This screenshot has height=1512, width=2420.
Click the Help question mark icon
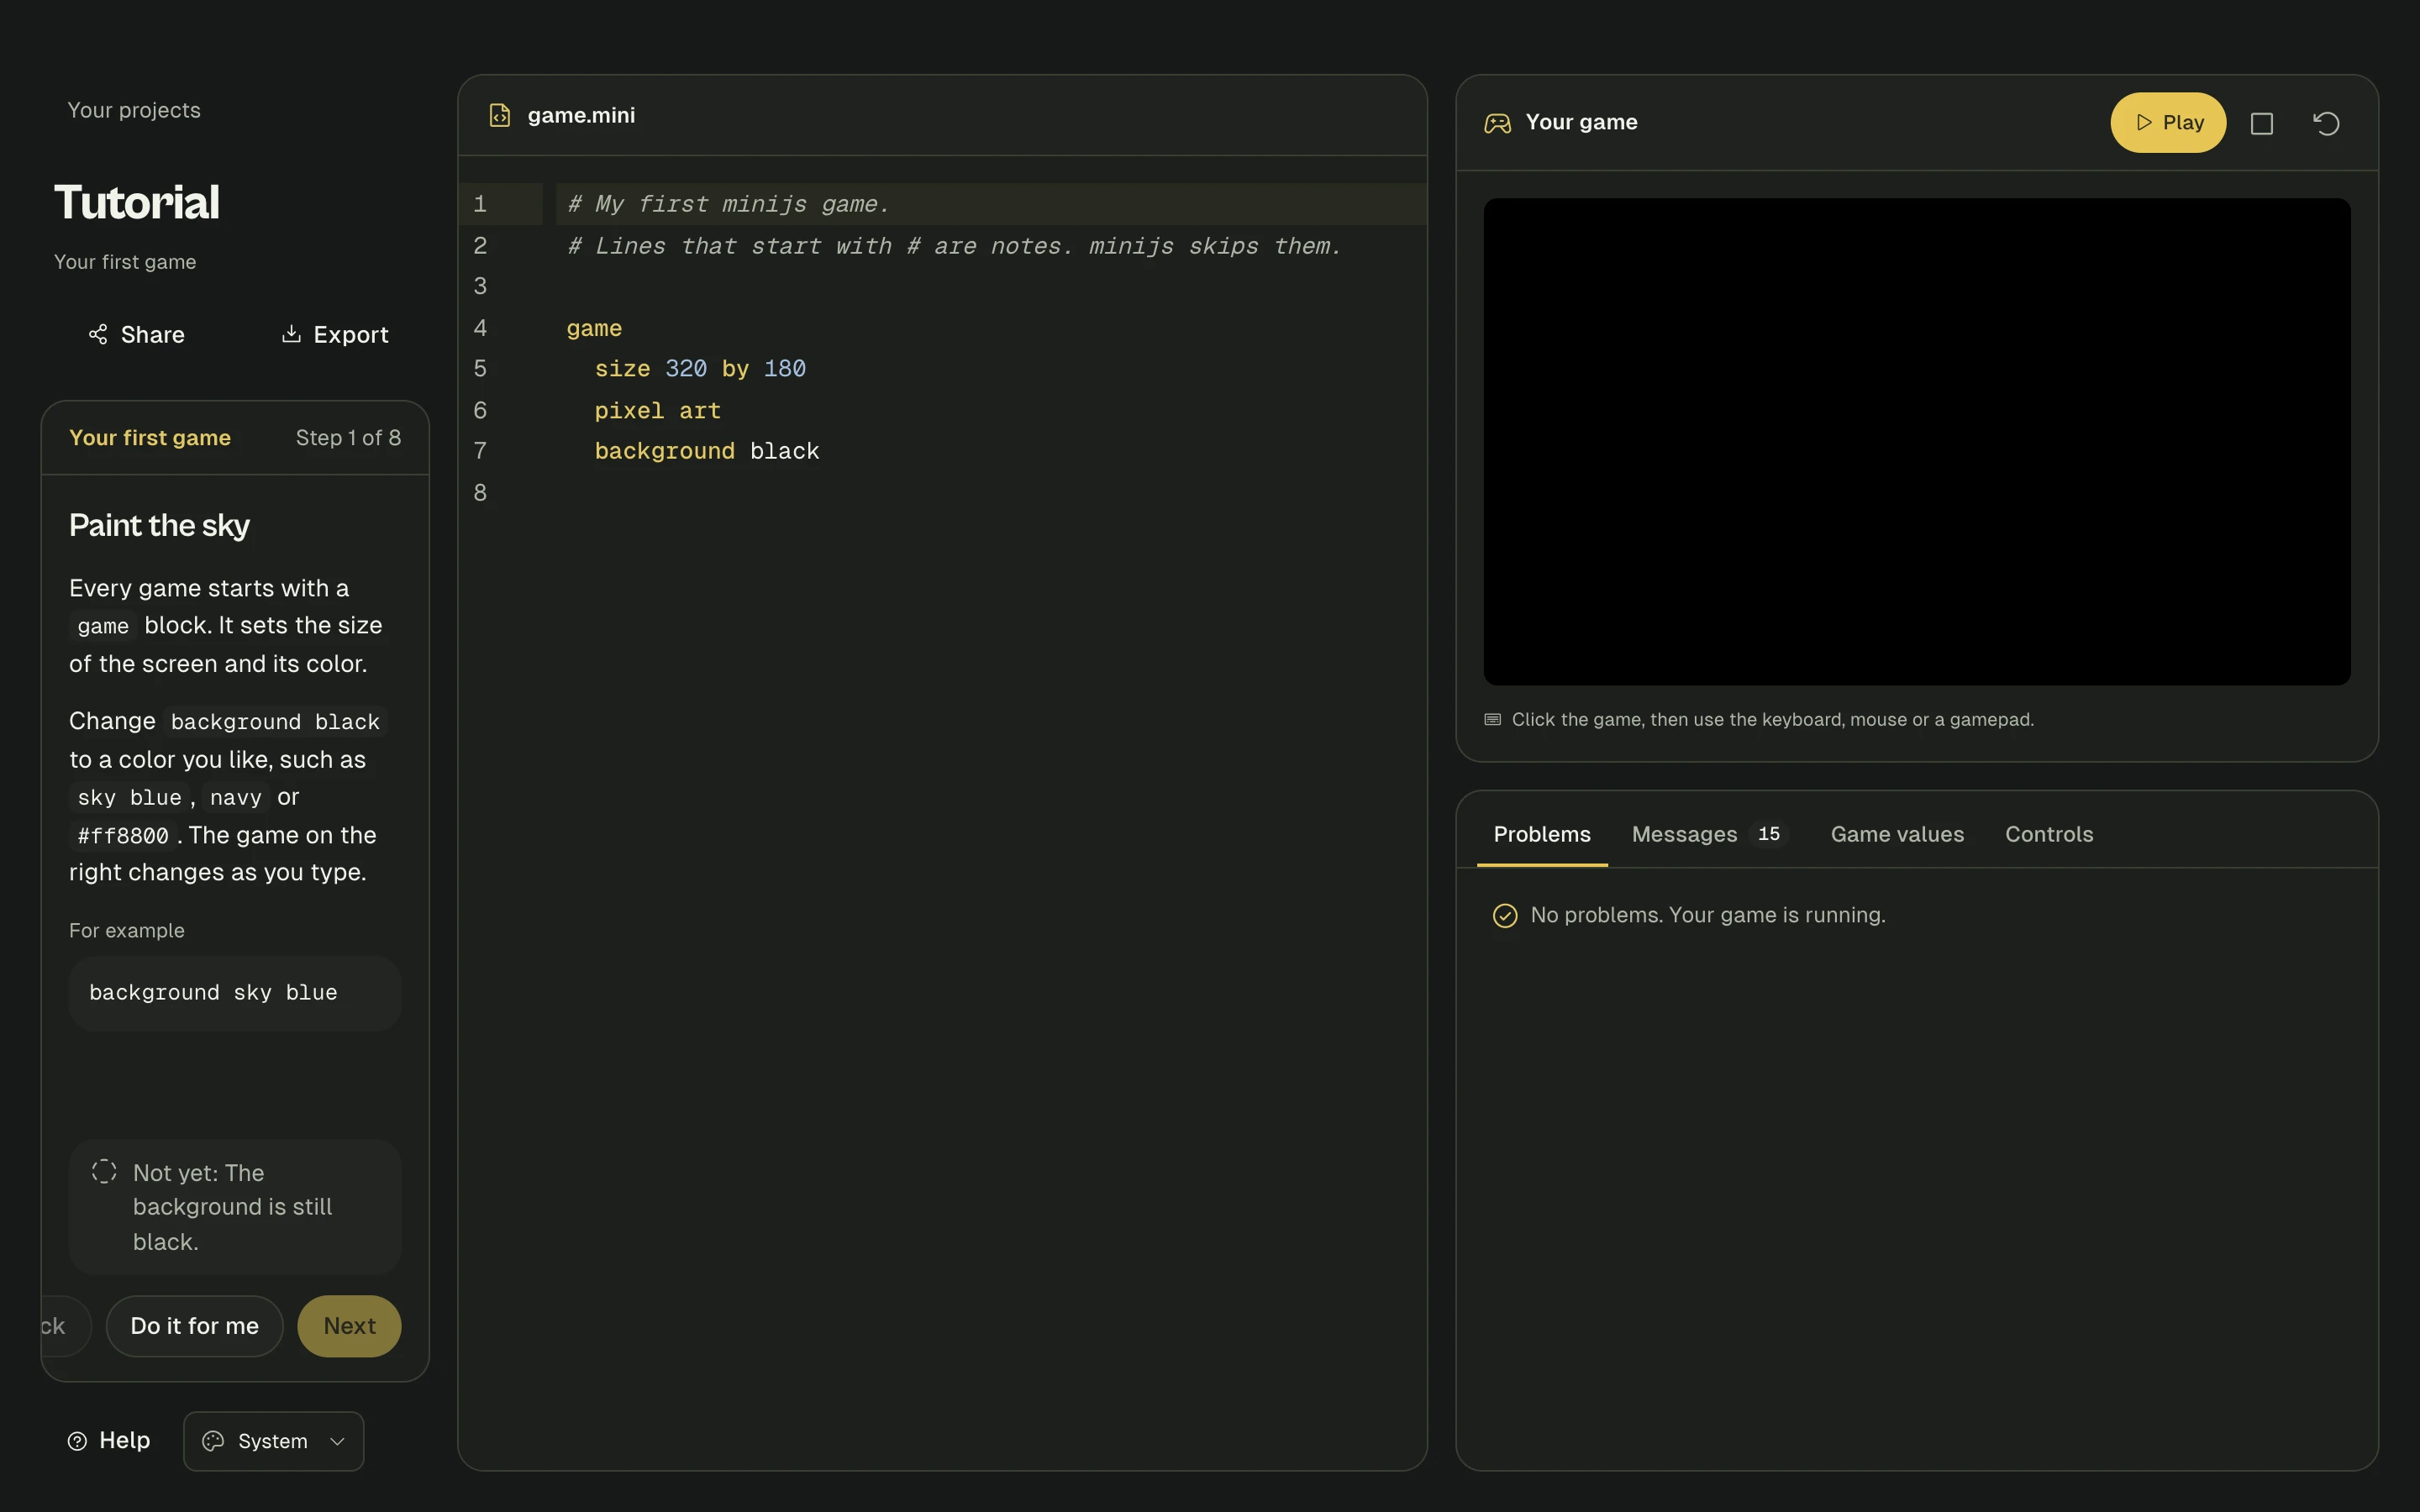click(x=77, y=1441)
